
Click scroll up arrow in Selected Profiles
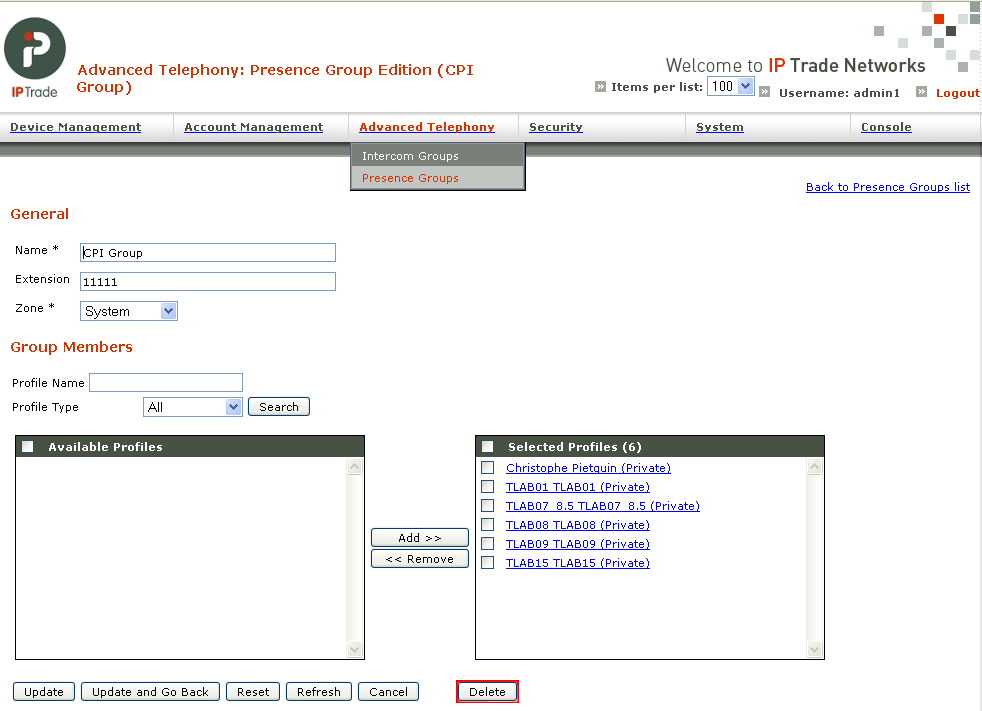point(814,467)
